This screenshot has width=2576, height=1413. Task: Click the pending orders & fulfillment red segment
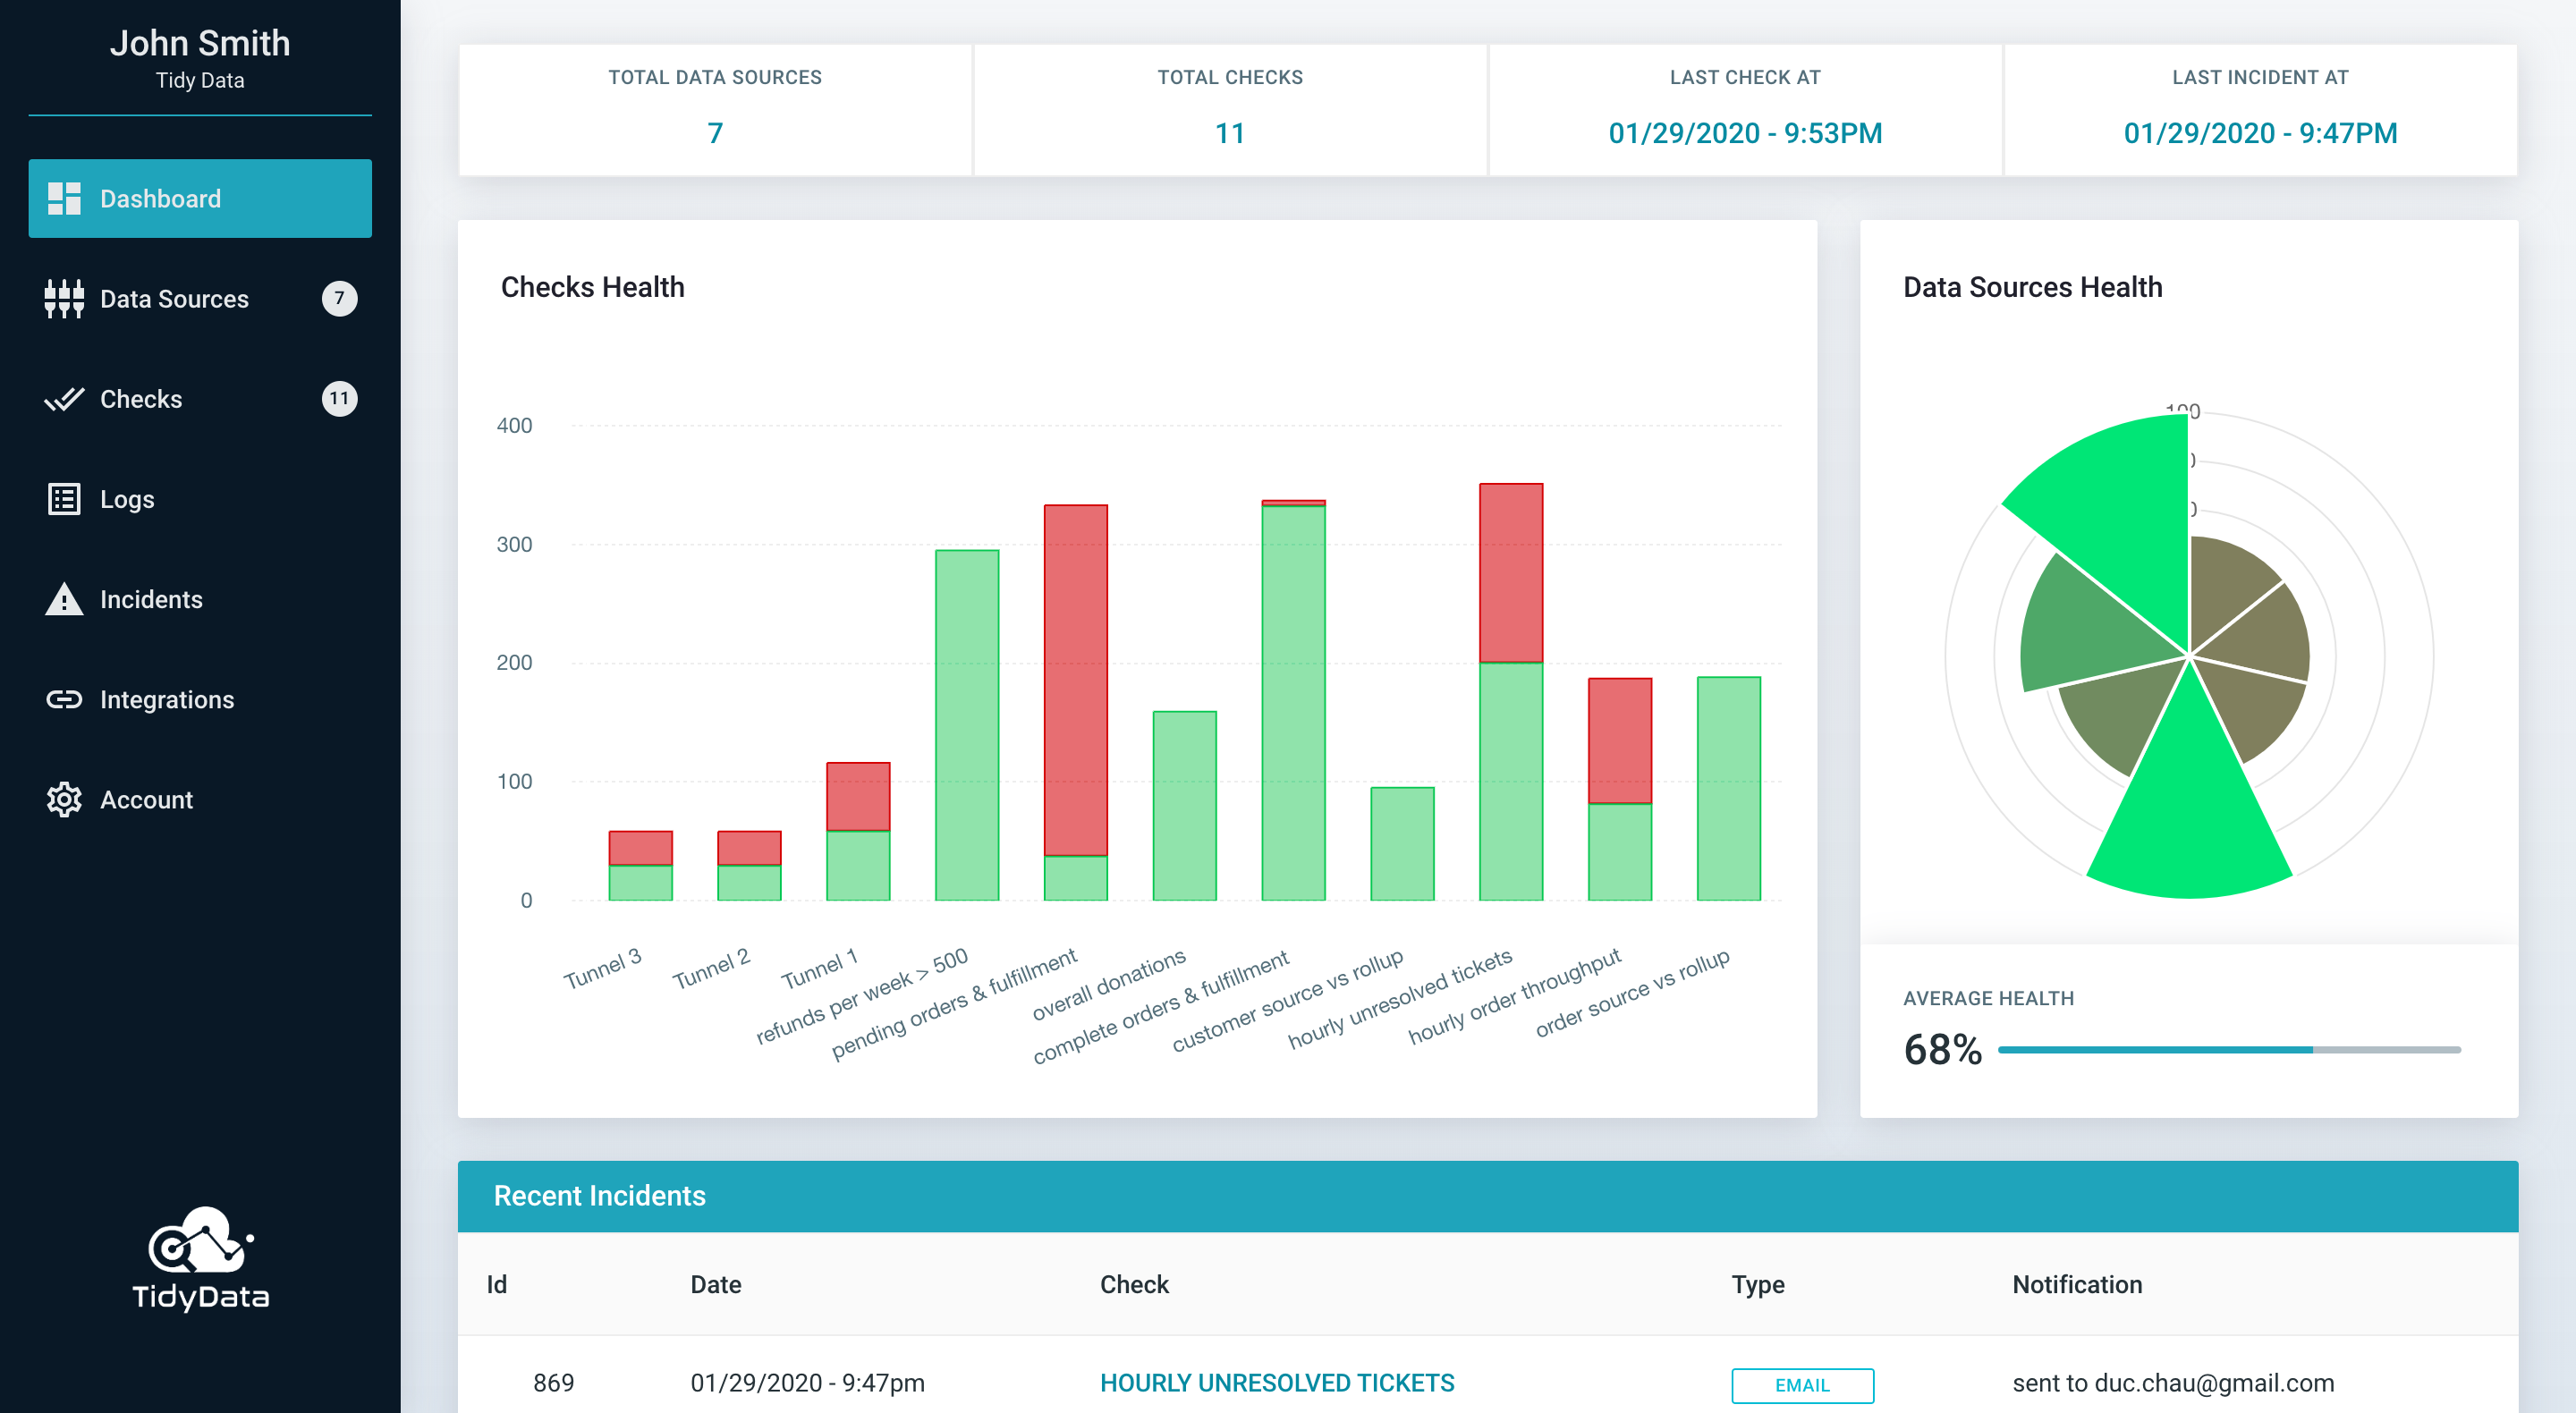point(1076,680)
